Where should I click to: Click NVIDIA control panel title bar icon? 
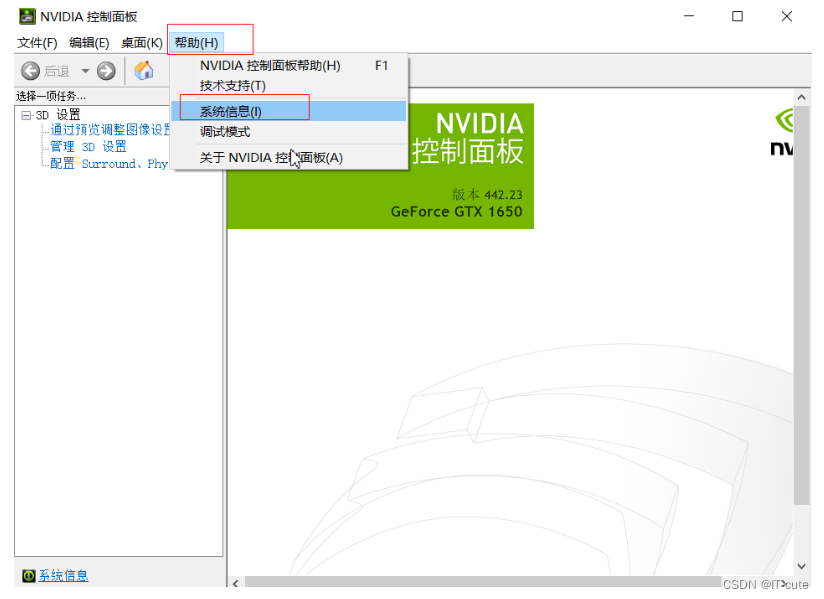tap(27, 16)
